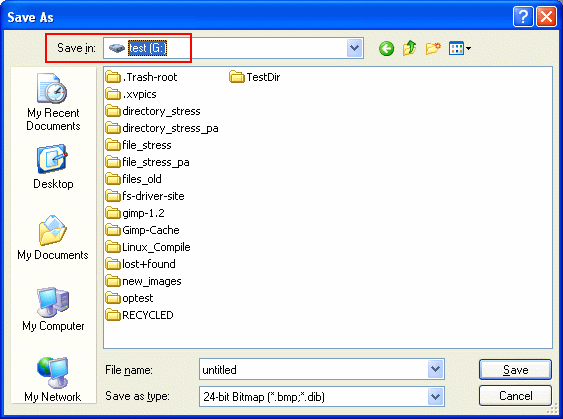
Task: Select the Linux_Compile folder
Action: click(148, 247)
